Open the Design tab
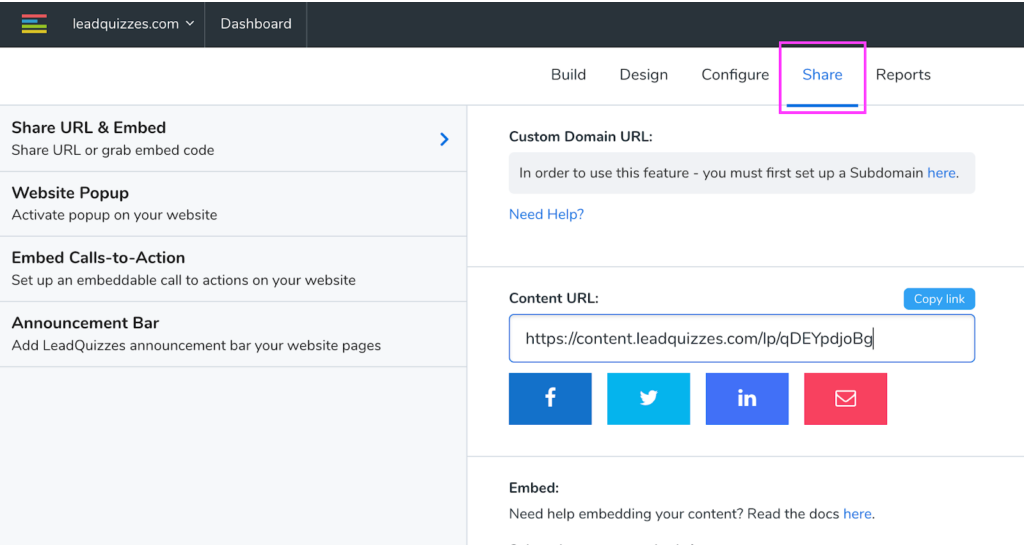 click(643, 75)
